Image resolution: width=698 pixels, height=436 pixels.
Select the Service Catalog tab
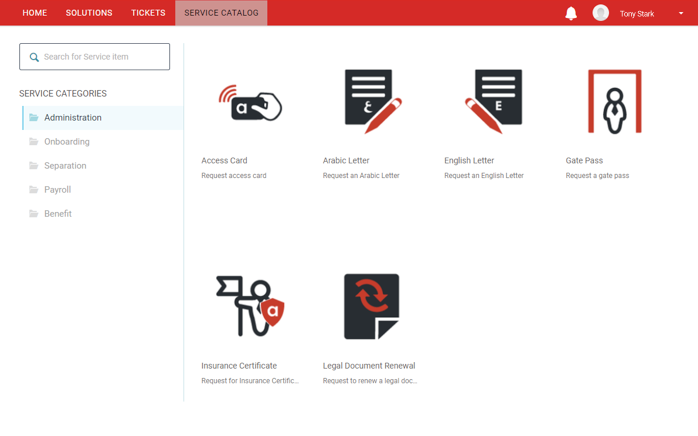pos(221,13)
